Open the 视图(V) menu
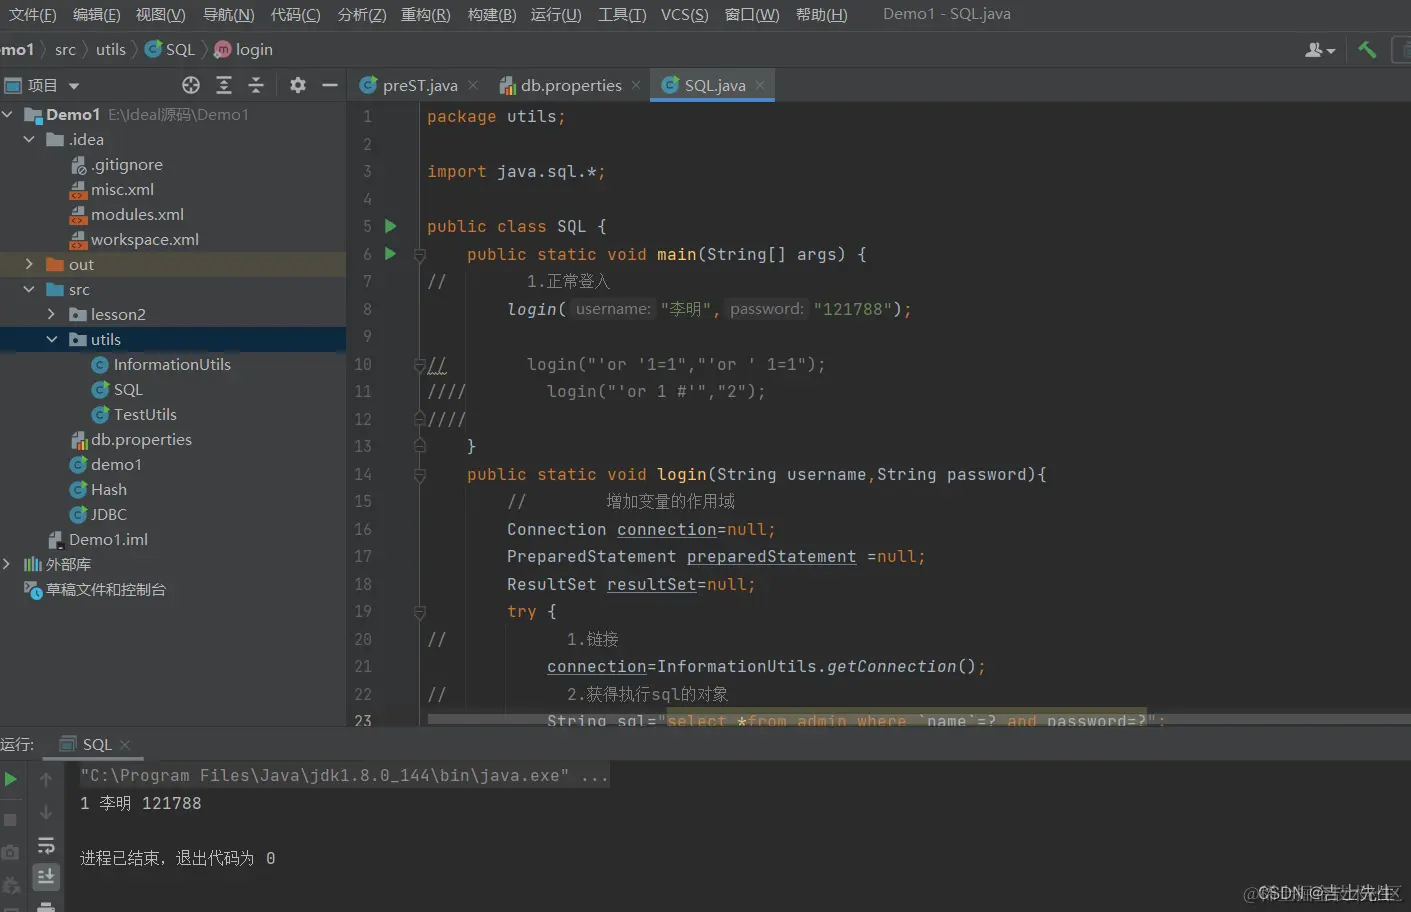The image size is (1411, 912). (x=160, y=14)
